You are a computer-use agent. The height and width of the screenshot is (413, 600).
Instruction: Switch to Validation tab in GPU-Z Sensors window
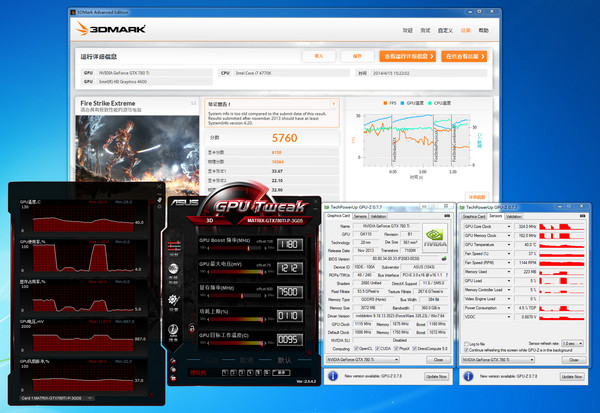point(514,216)
